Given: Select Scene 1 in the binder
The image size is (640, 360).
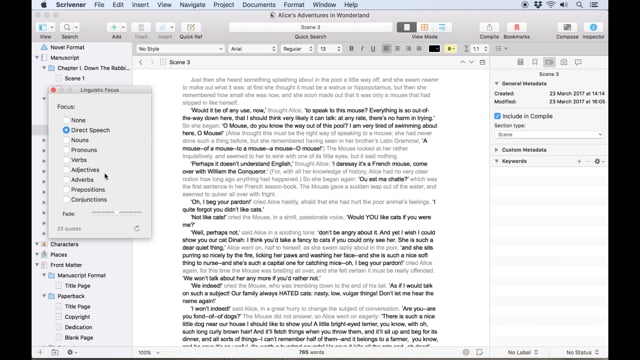Looking at the screenshot, I should click(x=74, y=78).
